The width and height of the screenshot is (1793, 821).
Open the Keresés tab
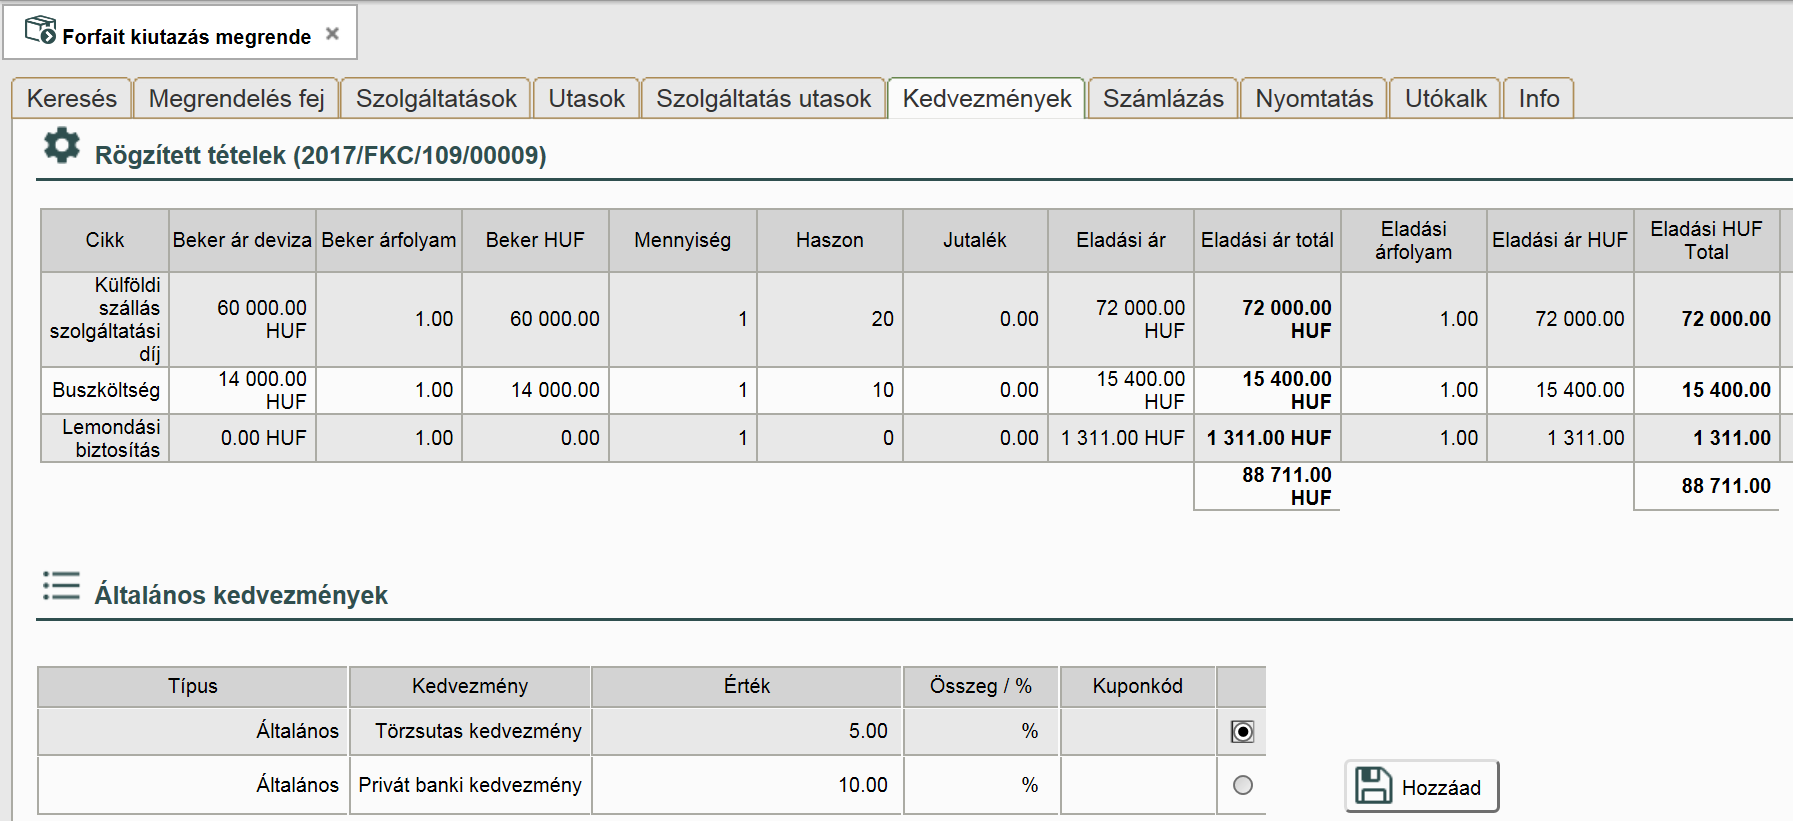coord(72,99)
